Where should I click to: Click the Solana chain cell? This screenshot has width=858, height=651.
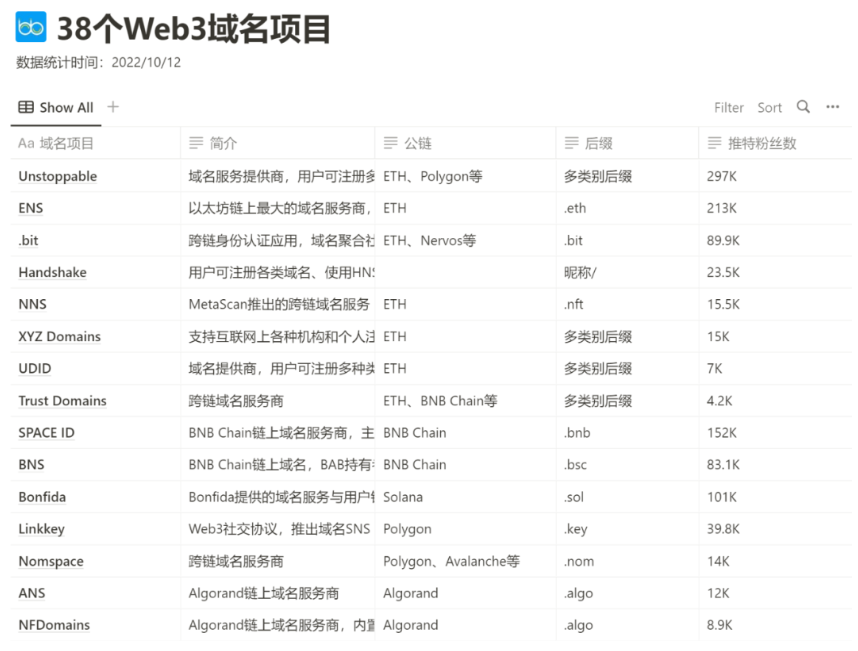pyautogui.click(x=466, y=497)
